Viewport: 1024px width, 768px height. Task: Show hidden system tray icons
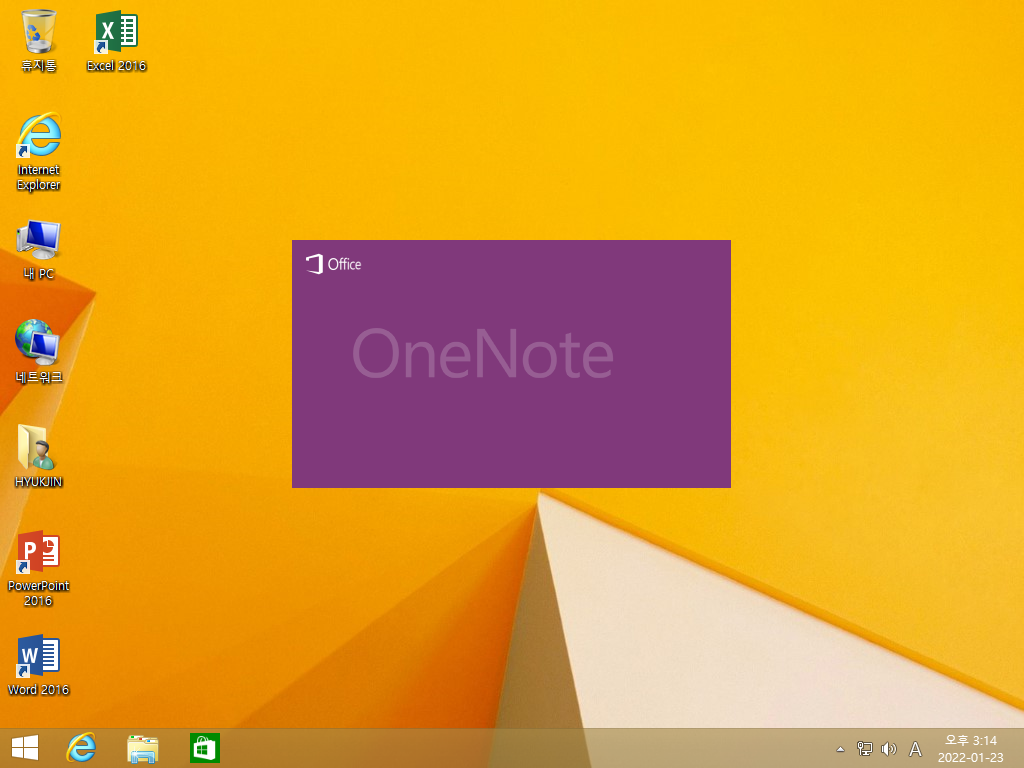coord(840,749)
